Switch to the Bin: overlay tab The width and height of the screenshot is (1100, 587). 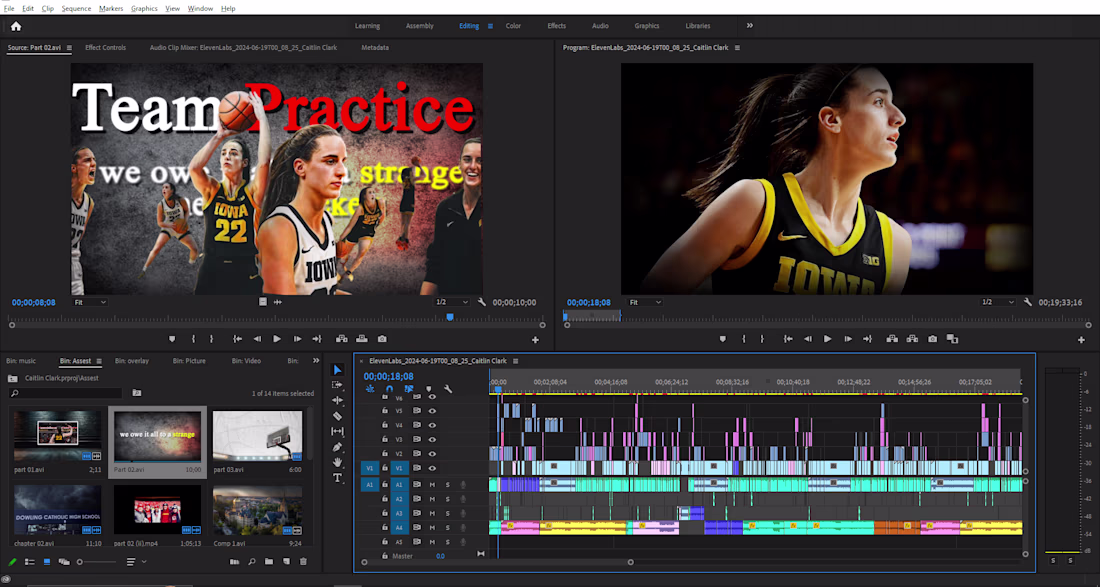tap(132, 361)
